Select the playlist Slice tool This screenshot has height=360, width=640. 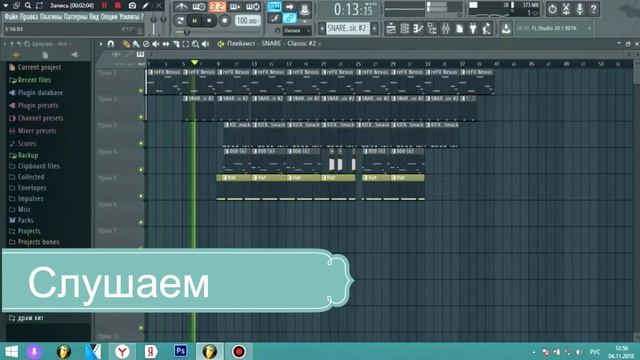point(176,44)
